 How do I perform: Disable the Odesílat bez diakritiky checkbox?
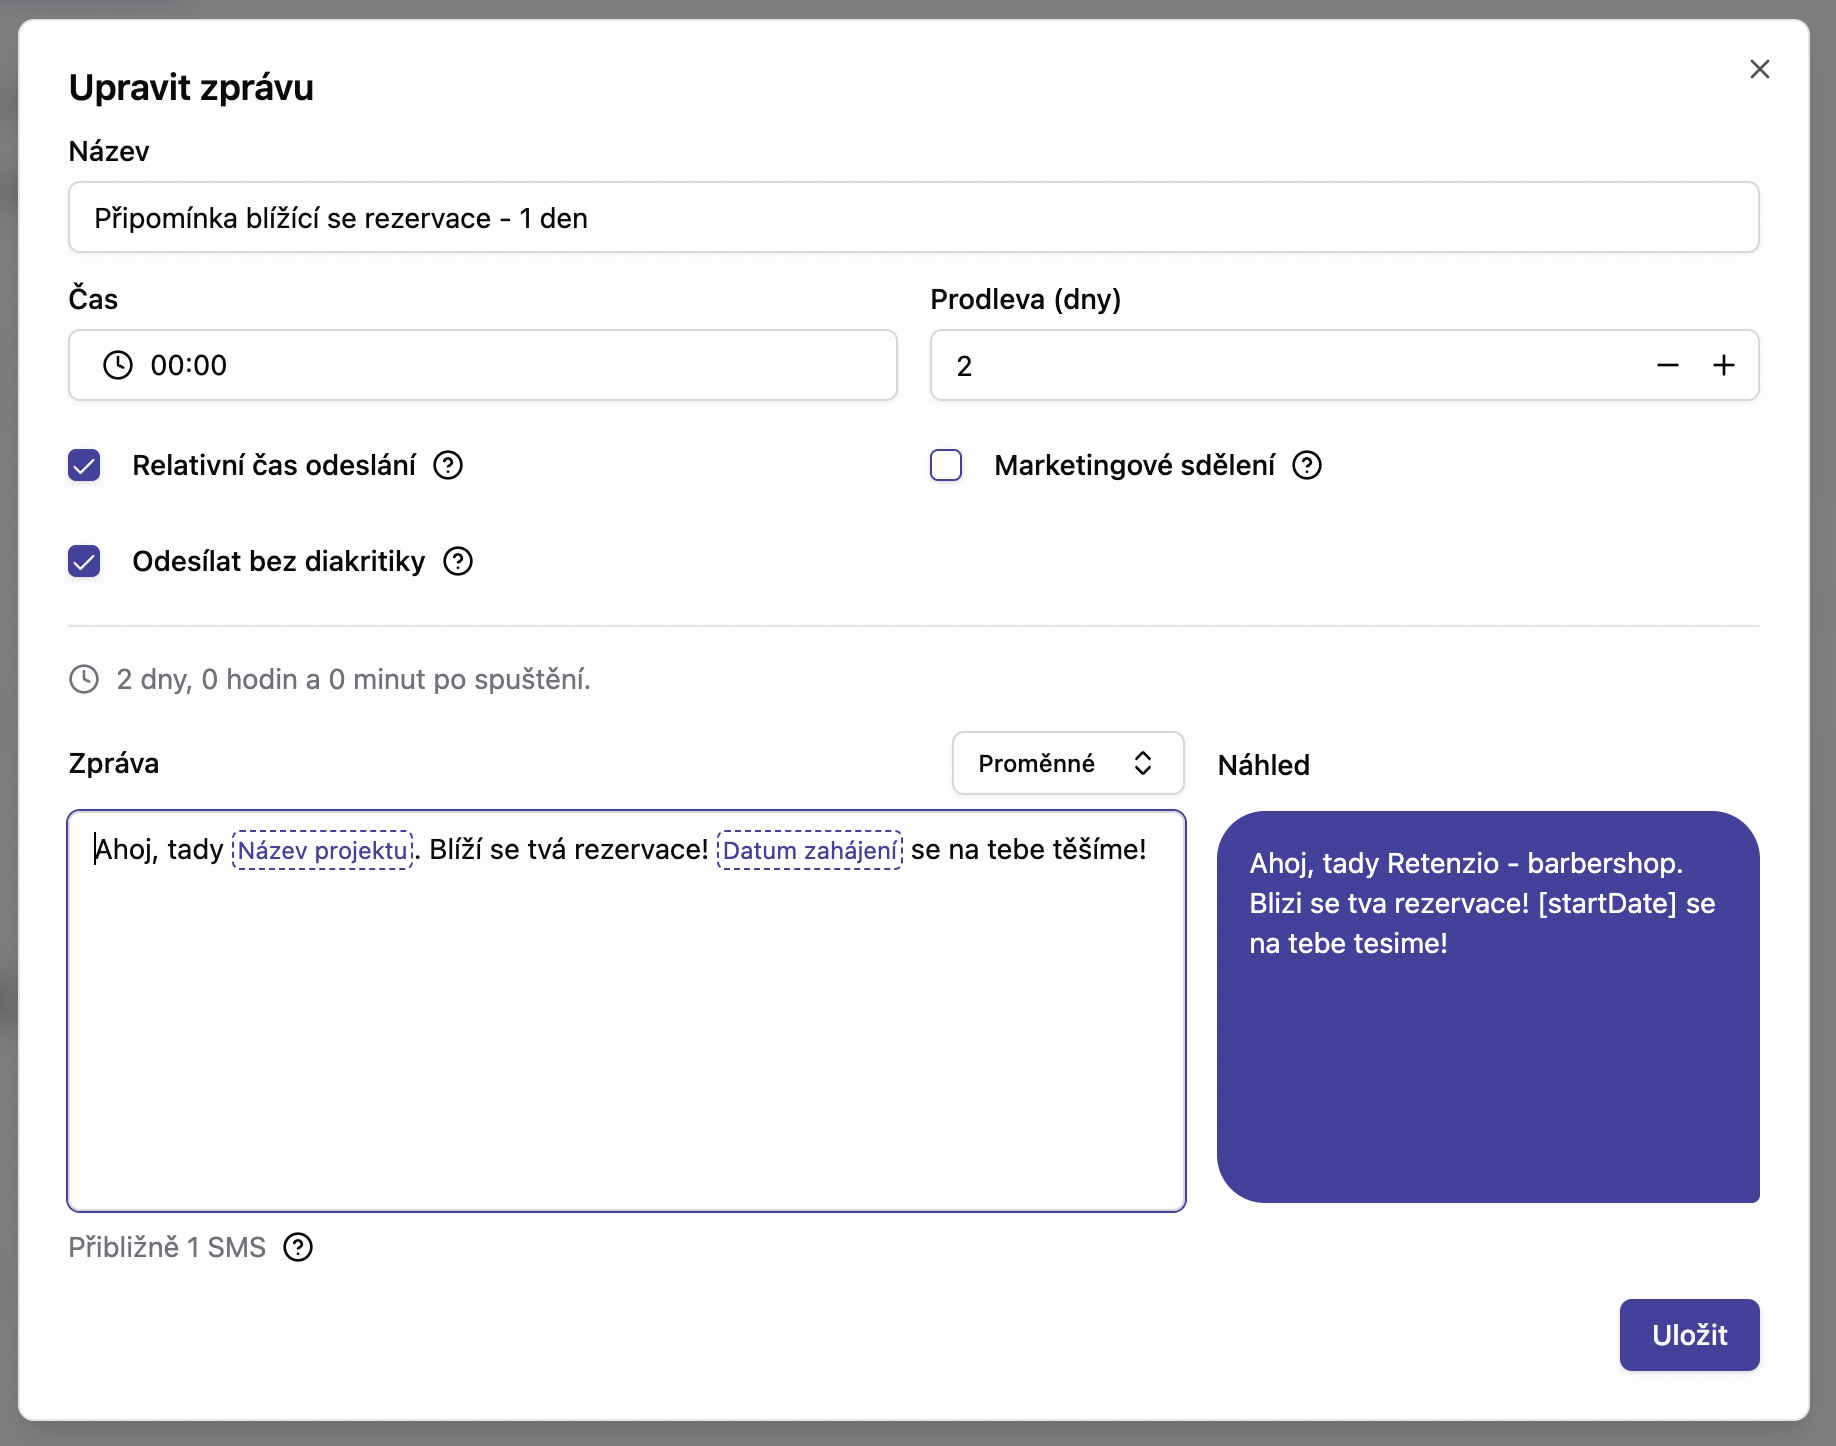point(85,561)
